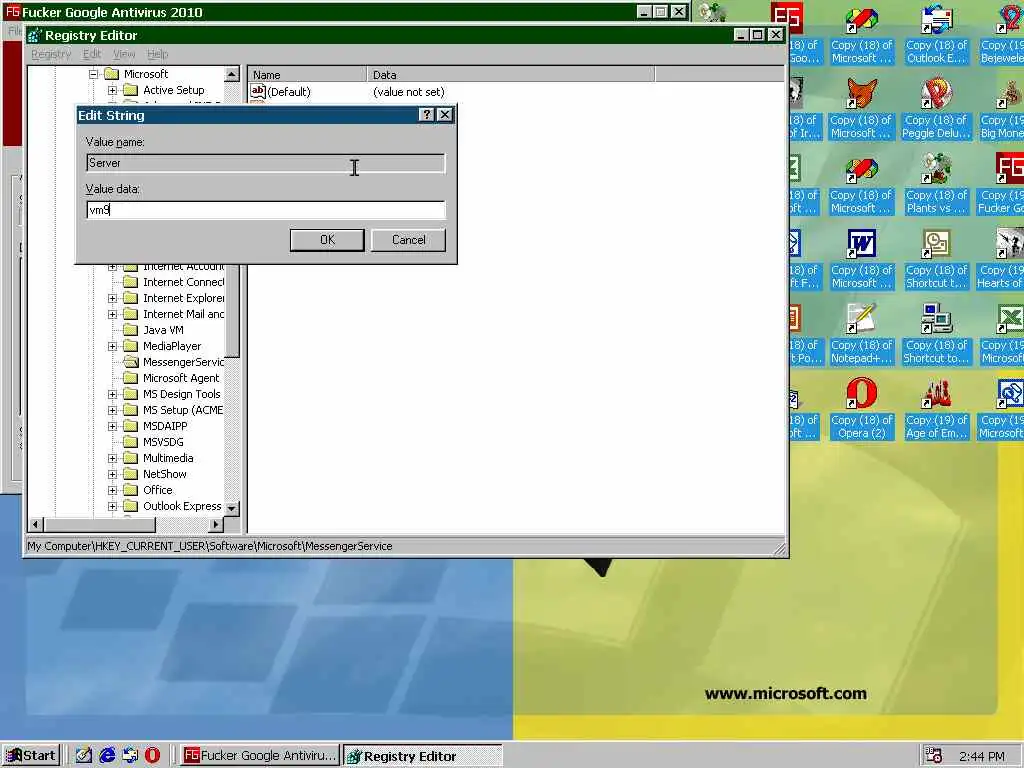Close the Edit String dialog with X
Screen dimensions: 1024x768
[445, 115]
